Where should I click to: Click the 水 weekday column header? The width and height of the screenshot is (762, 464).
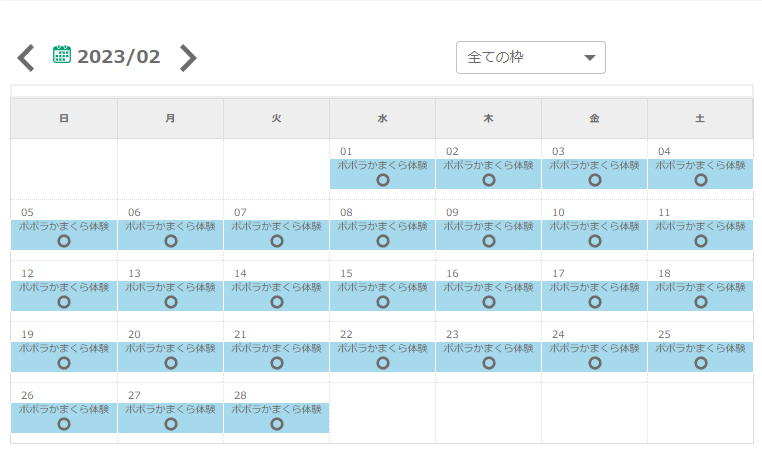[x=382, y=118]
